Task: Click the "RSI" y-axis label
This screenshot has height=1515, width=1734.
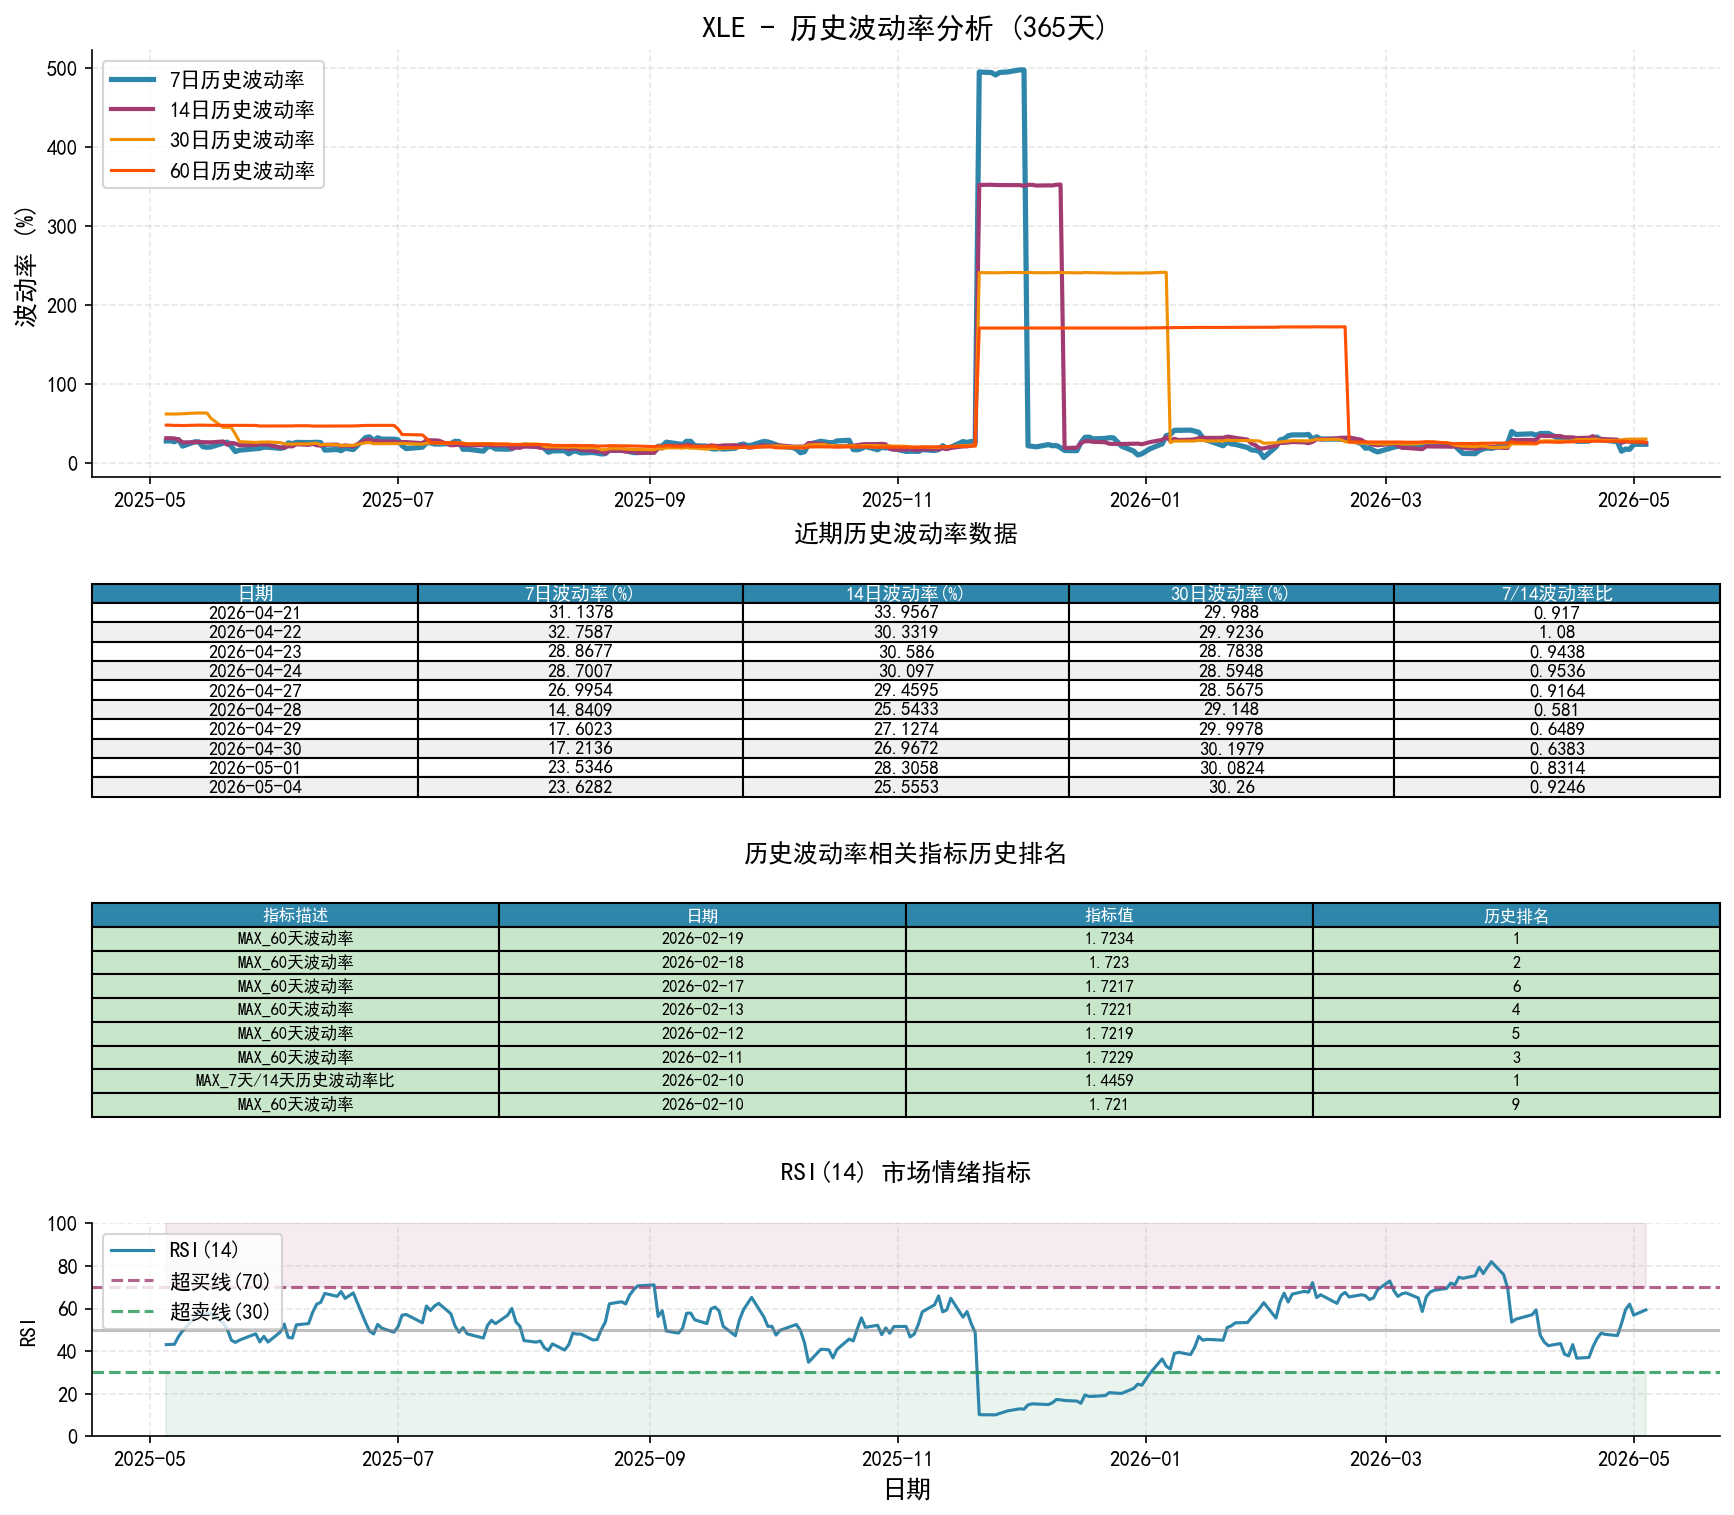Action: [x=28, y=1332]
